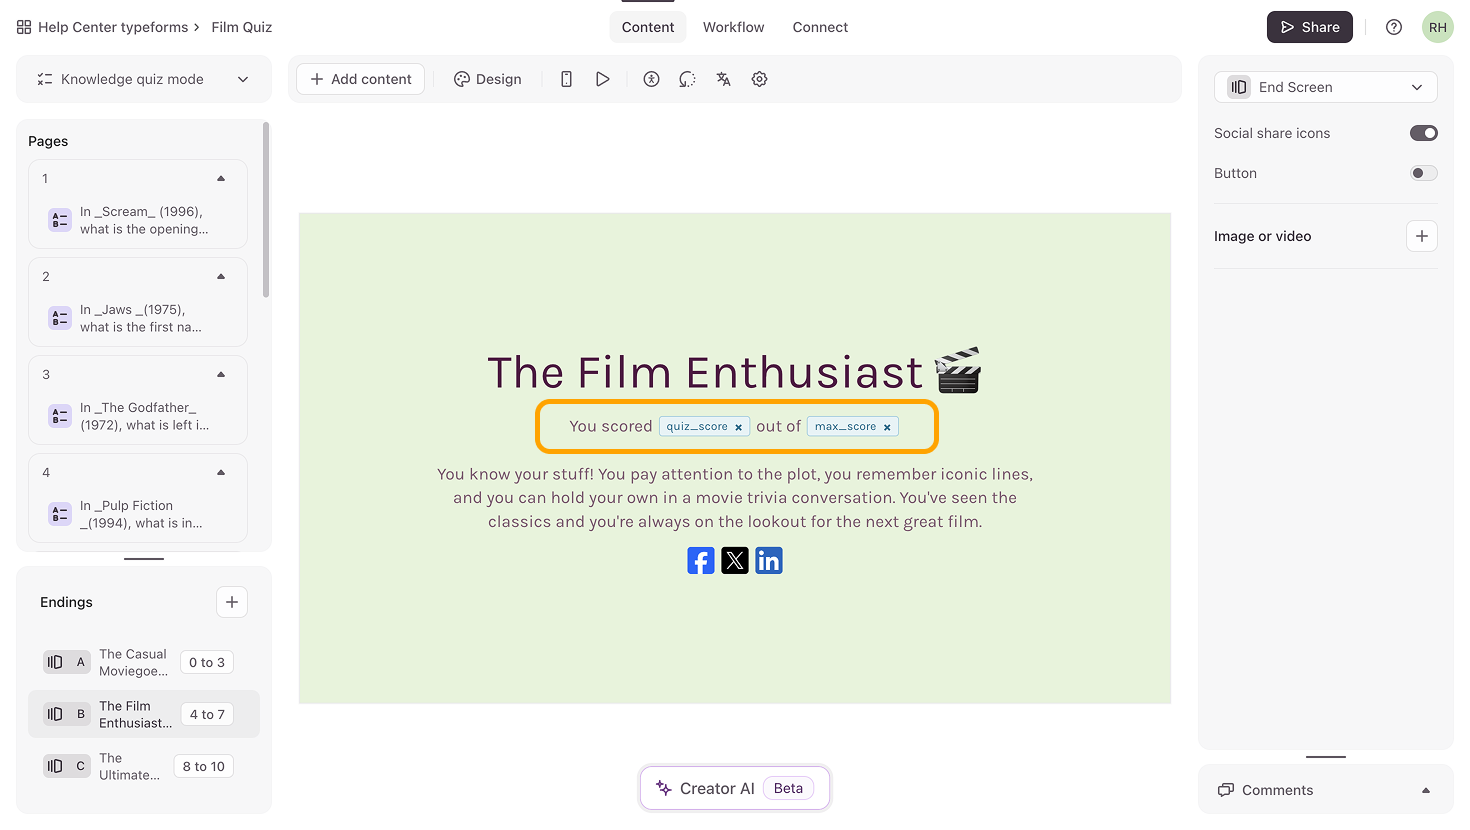This screenshot has height=830, width=1470.
Task: Click the help question mark icon
Action: pos(1393,27)
